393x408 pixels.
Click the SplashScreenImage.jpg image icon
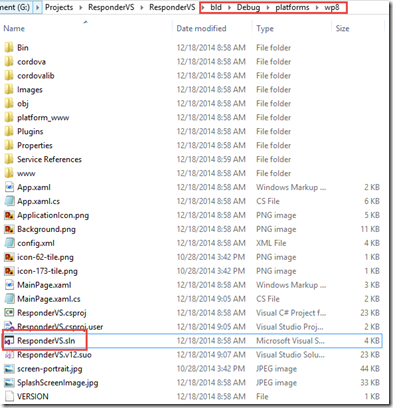click(x=9, y=383)
